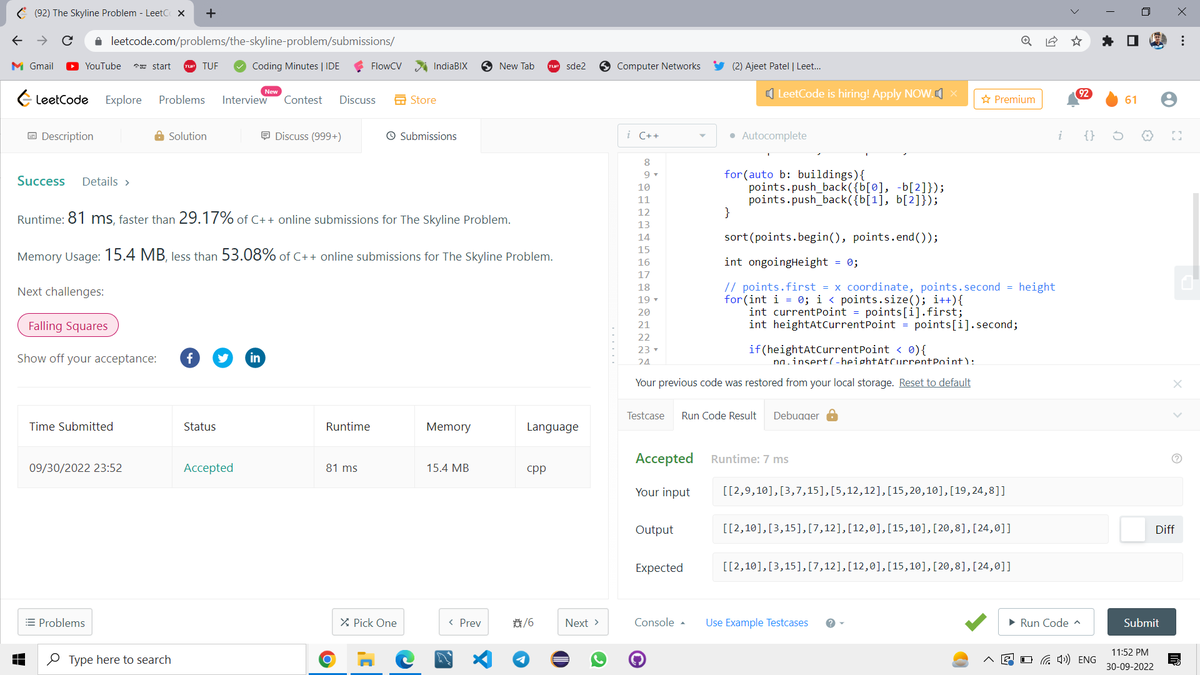
Task: Open the editor settings gear icon
Action: tap(1149, 136)
